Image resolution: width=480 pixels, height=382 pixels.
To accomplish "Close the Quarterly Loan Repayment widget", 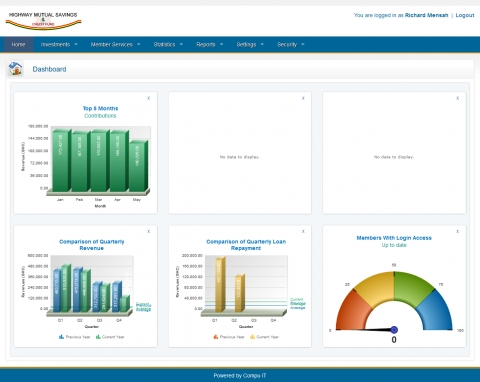I will [303, 231].
